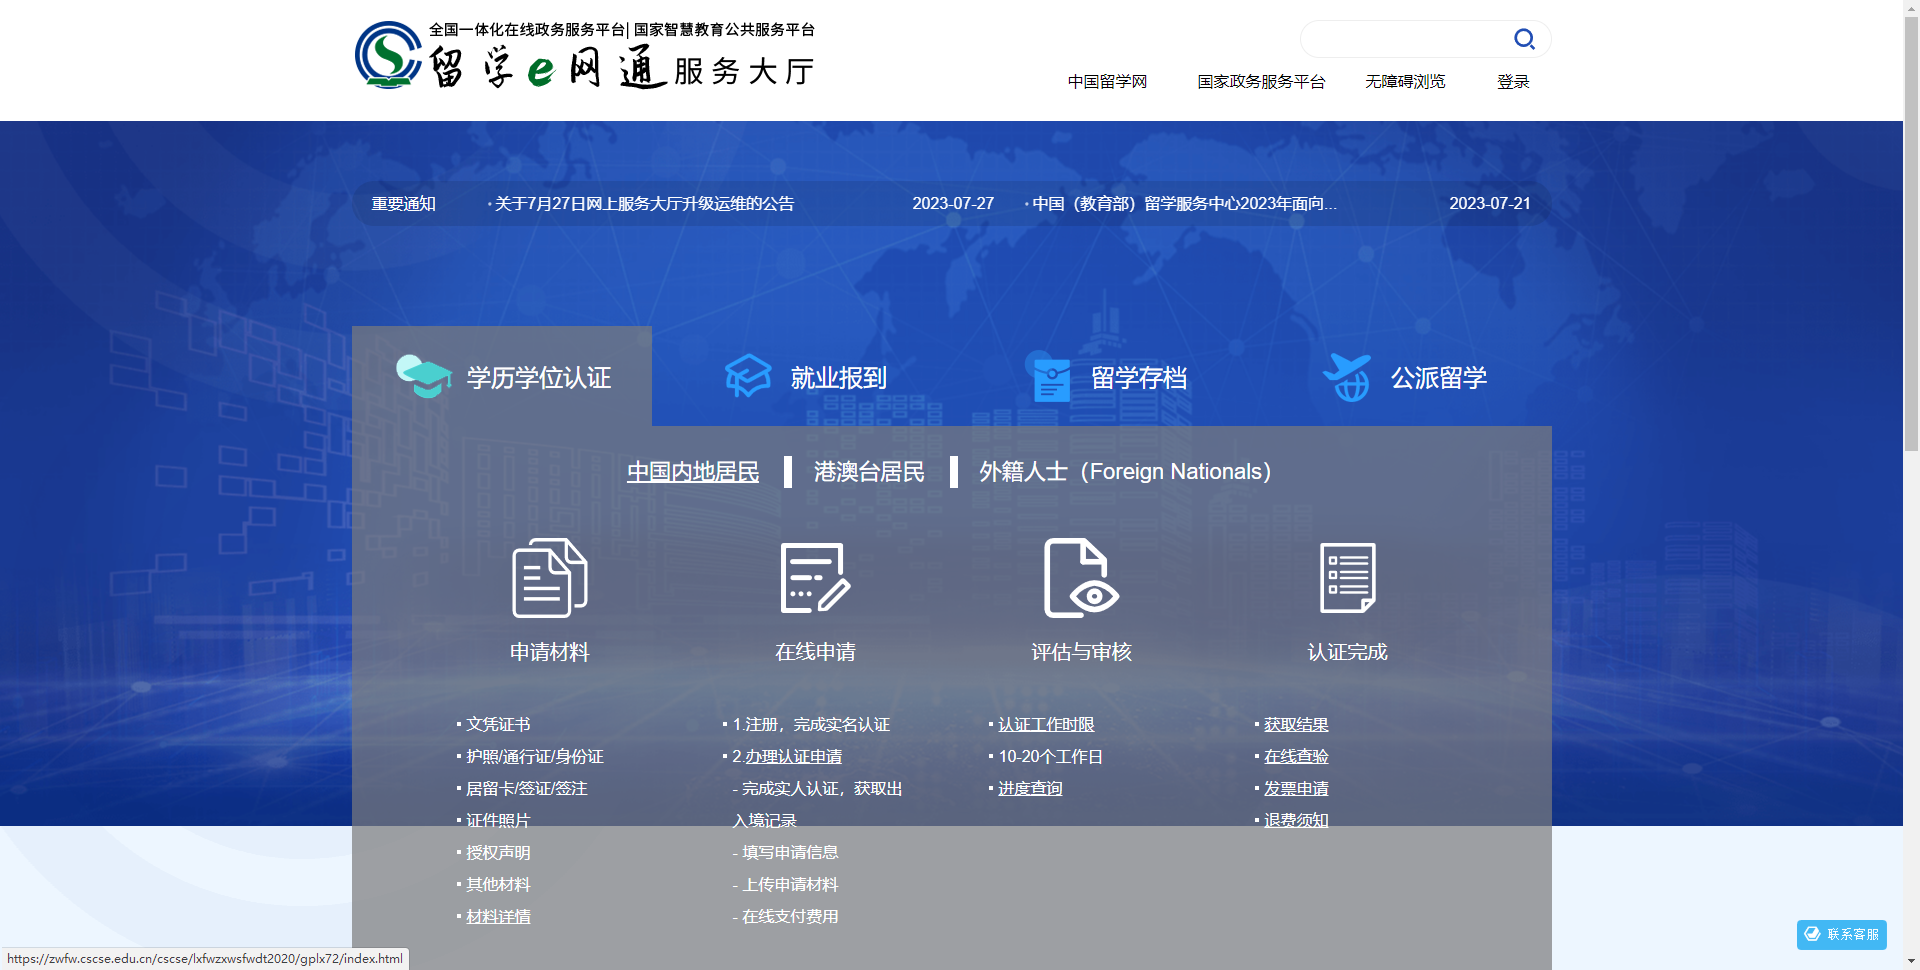Open the 7月27日 upgrade maintenance notice
Viewport: 1920px width, 970px height.
click(x=644, y=204)
